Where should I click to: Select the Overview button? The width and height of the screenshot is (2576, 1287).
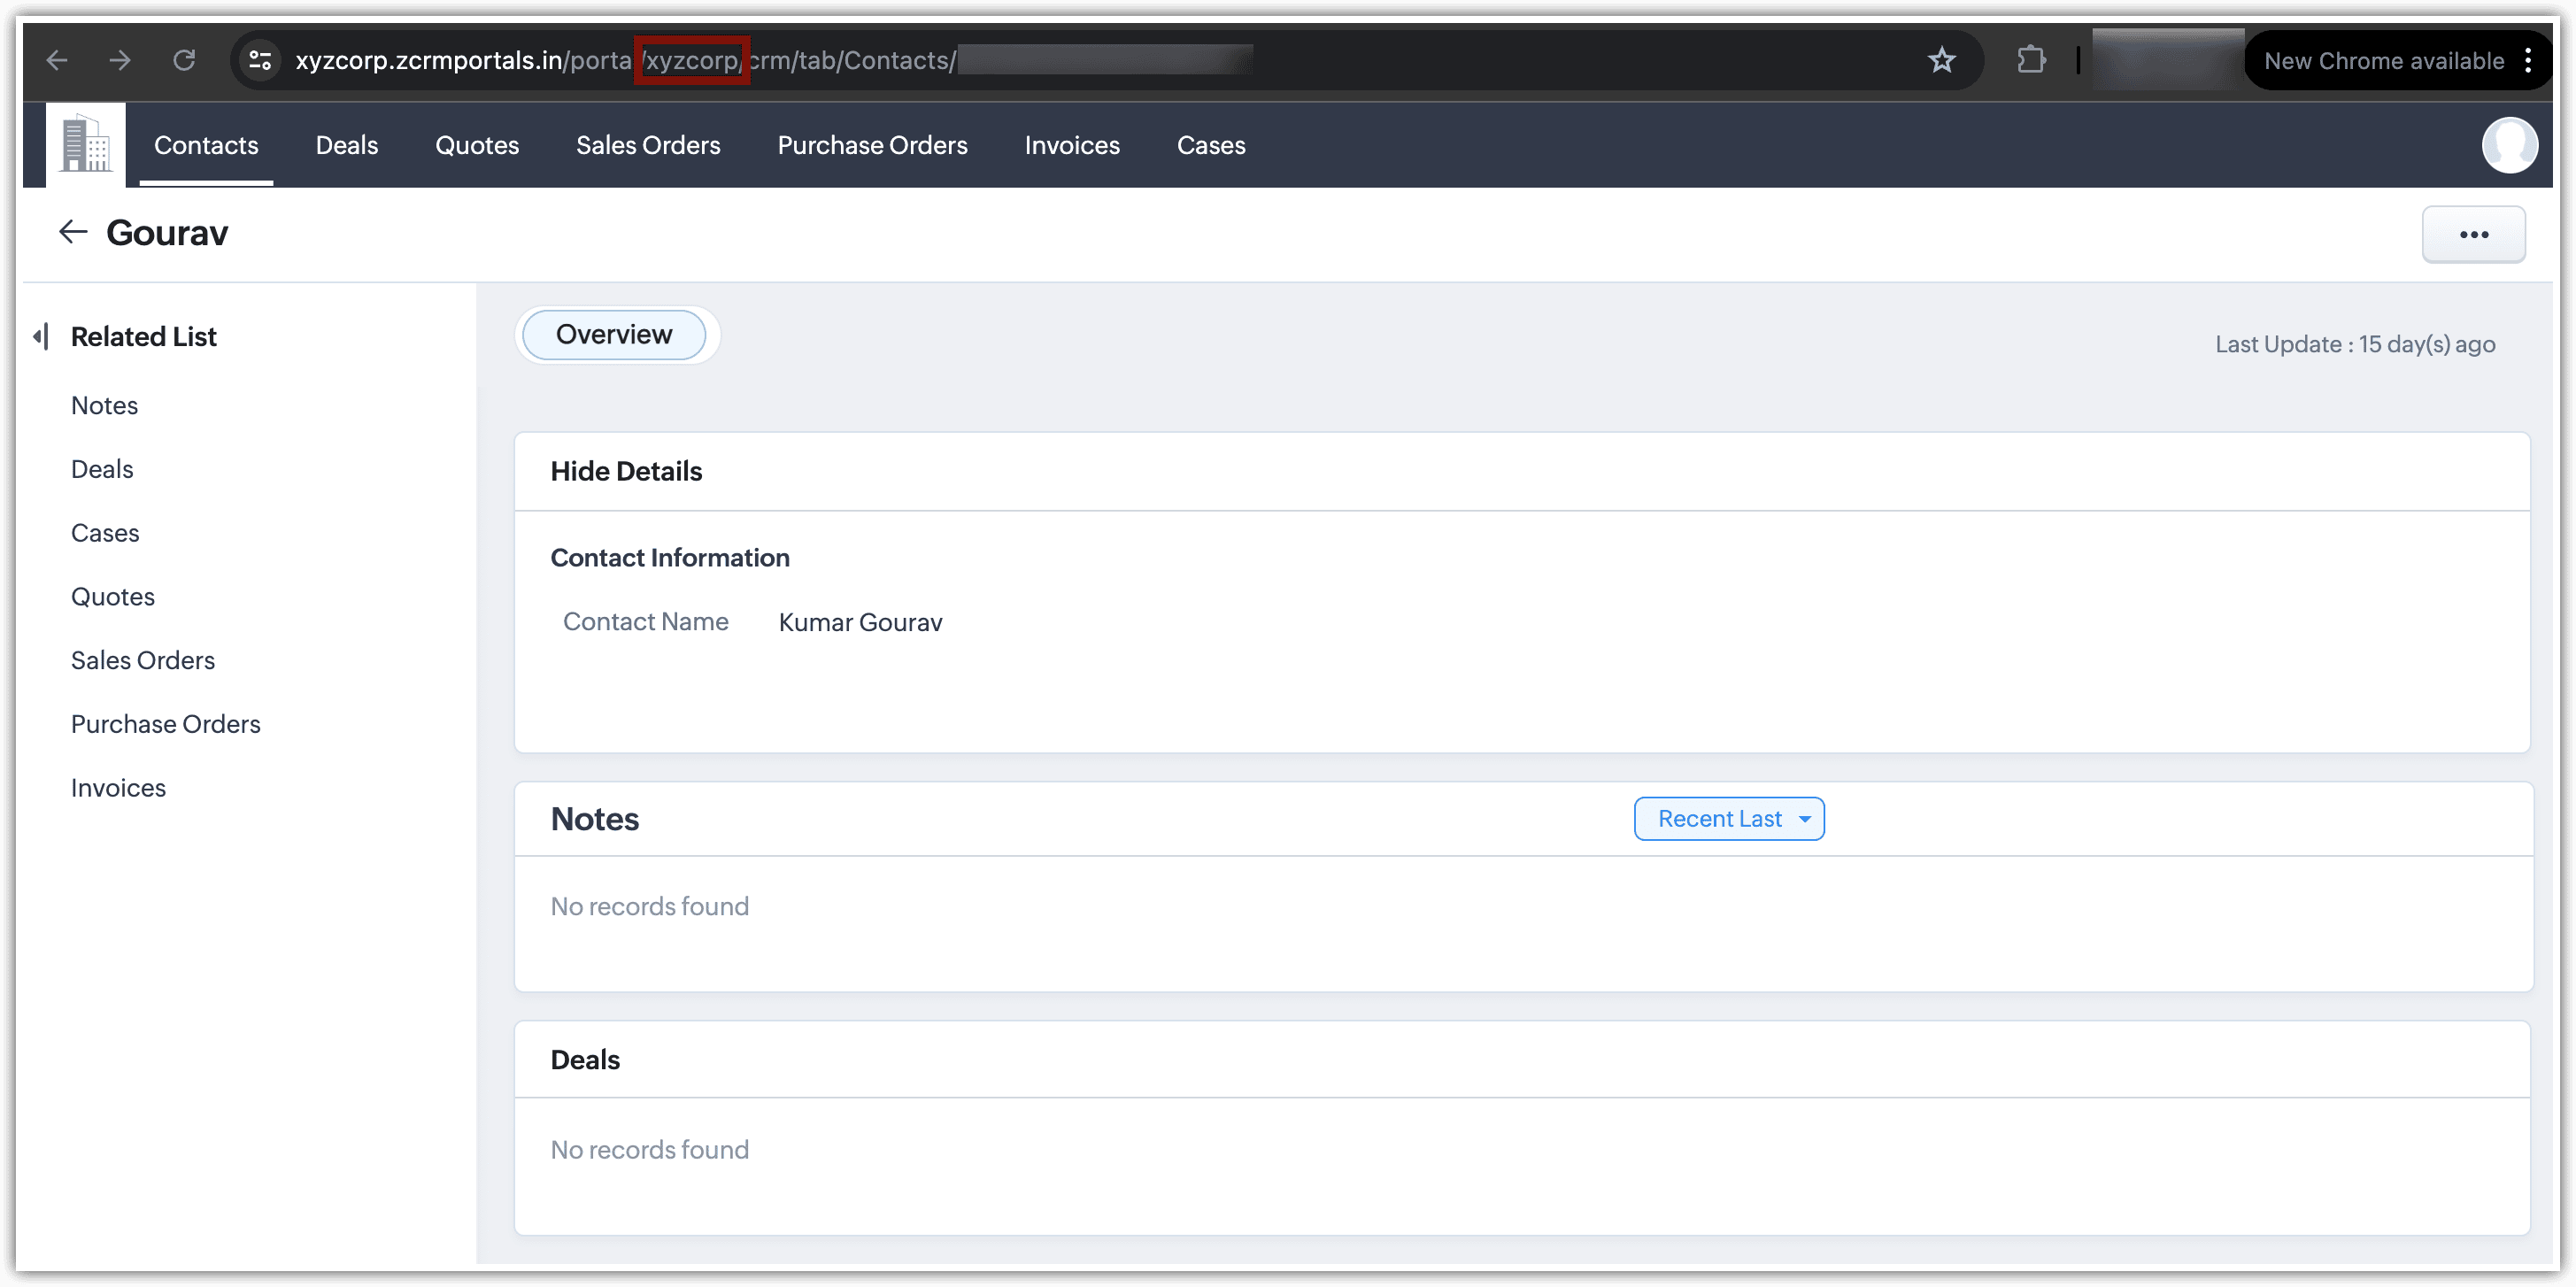click(x=614, y=334)
